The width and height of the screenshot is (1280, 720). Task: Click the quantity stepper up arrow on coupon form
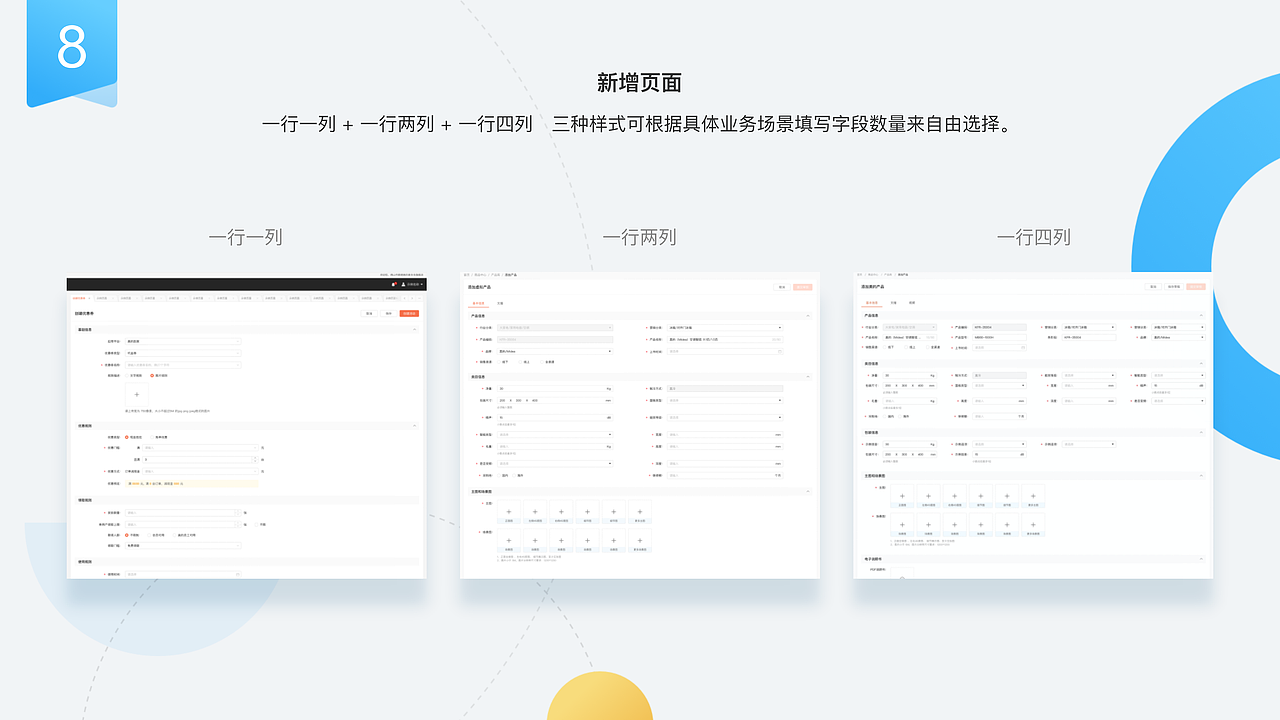coord(254,456)
